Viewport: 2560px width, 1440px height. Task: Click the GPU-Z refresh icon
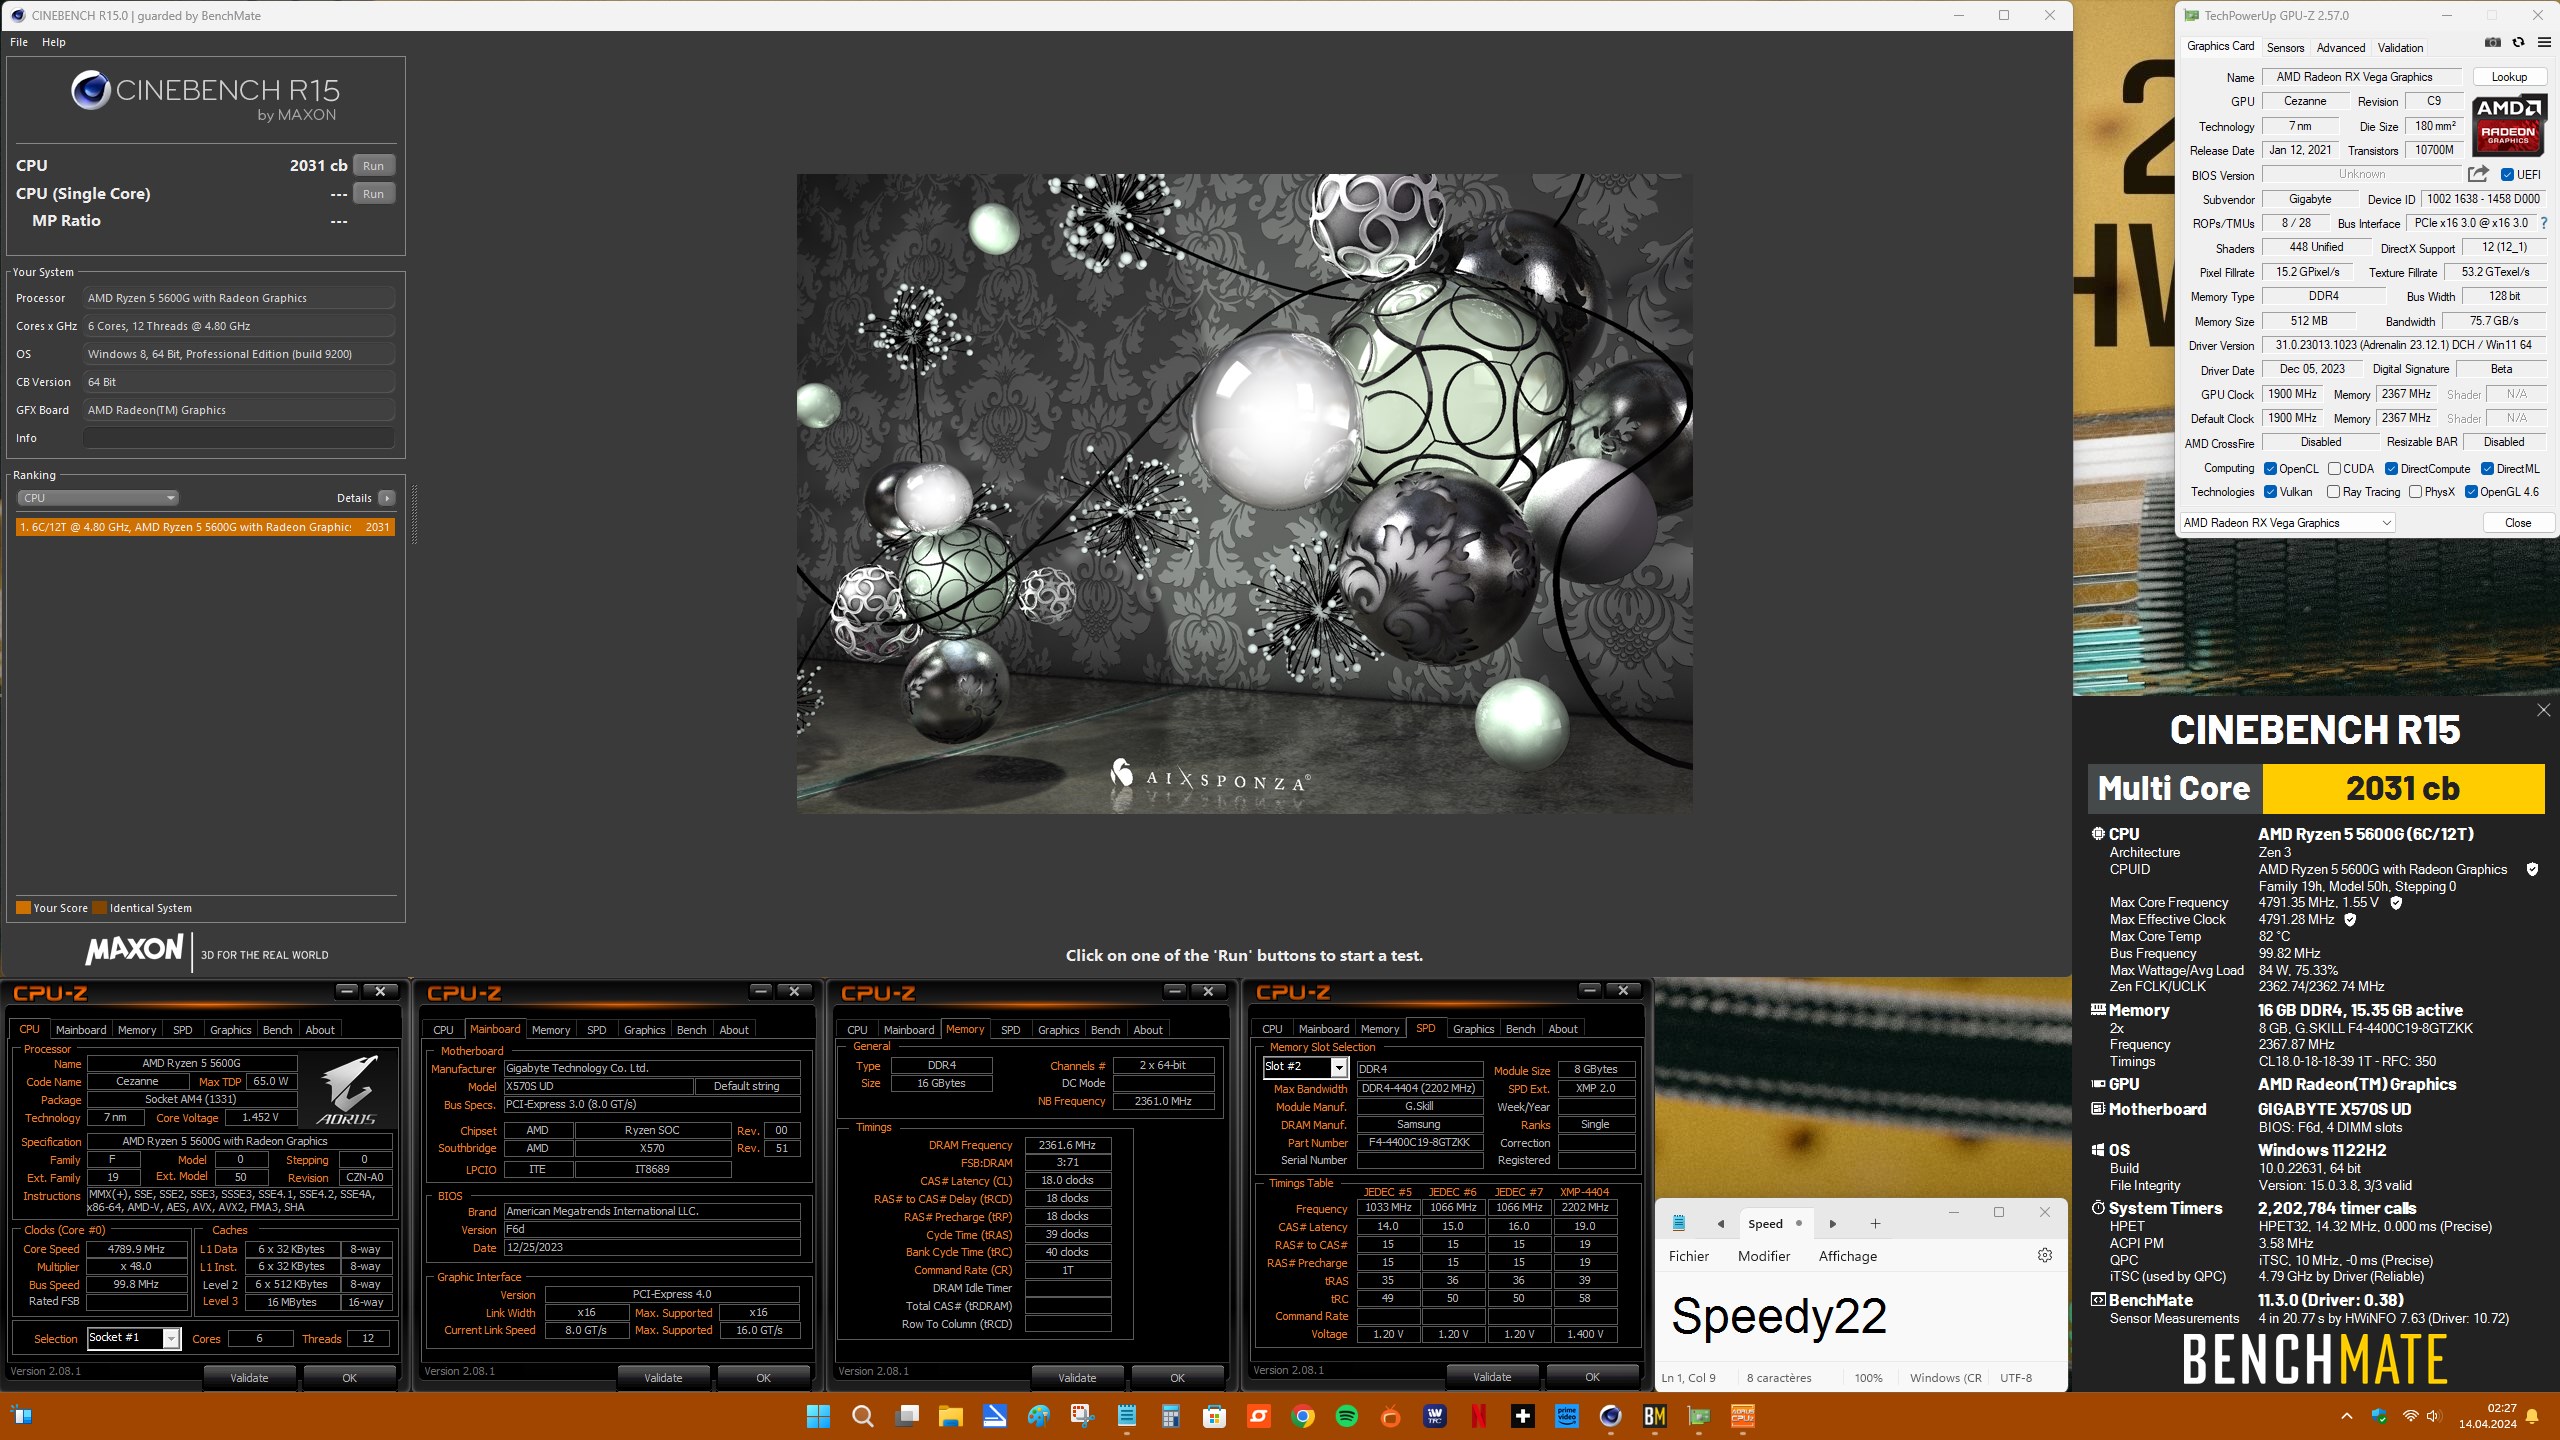pyautogui.click(x=2518, y=43)
